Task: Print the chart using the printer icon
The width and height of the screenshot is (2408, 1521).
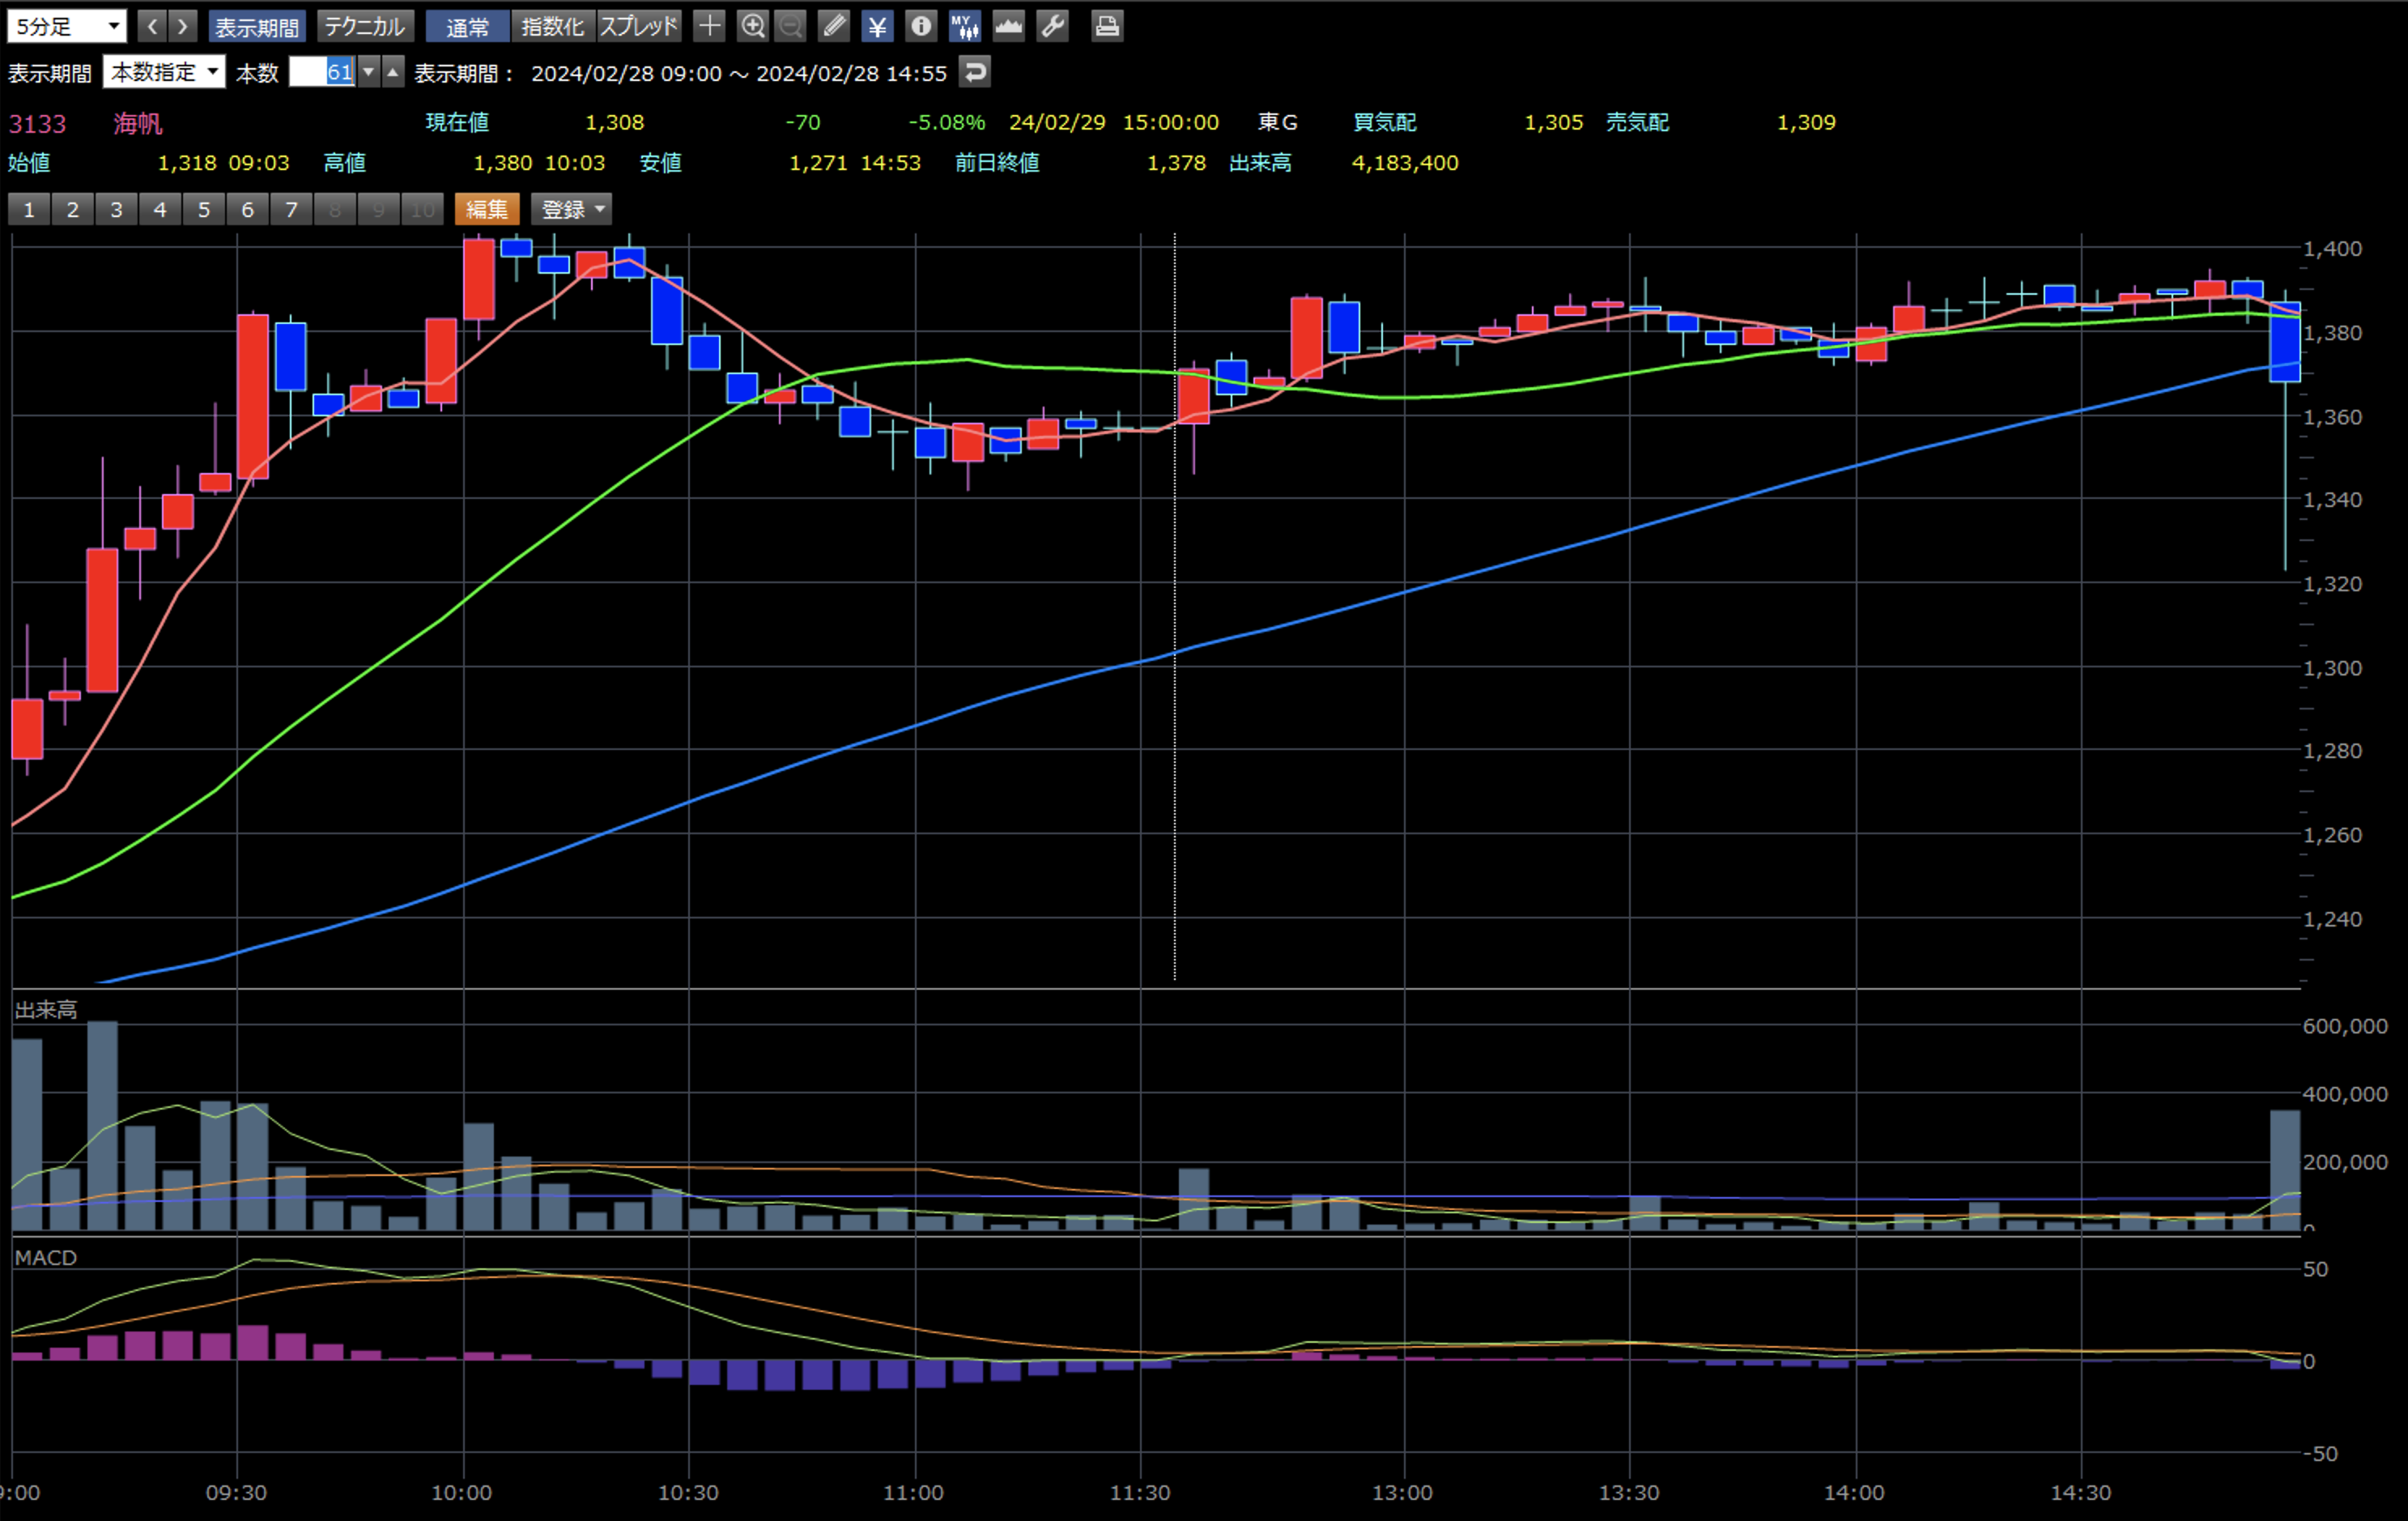Action: click(x=1106, y=26)
